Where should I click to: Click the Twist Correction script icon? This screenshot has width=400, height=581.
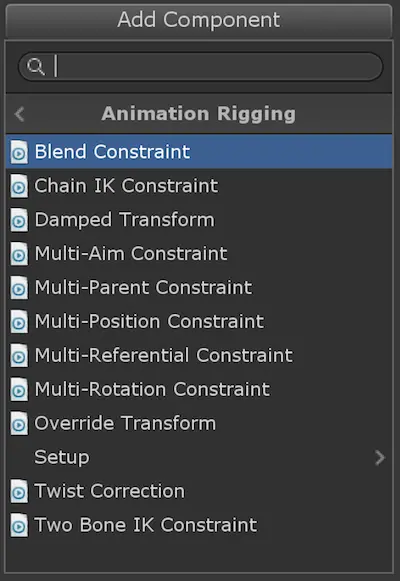pyautogui.click(x=19, y=491)
